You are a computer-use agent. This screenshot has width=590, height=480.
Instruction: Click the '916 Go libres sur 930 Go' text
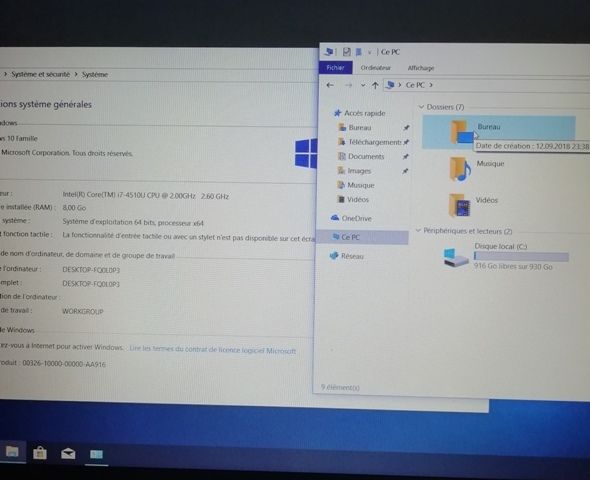click(513, 266)
